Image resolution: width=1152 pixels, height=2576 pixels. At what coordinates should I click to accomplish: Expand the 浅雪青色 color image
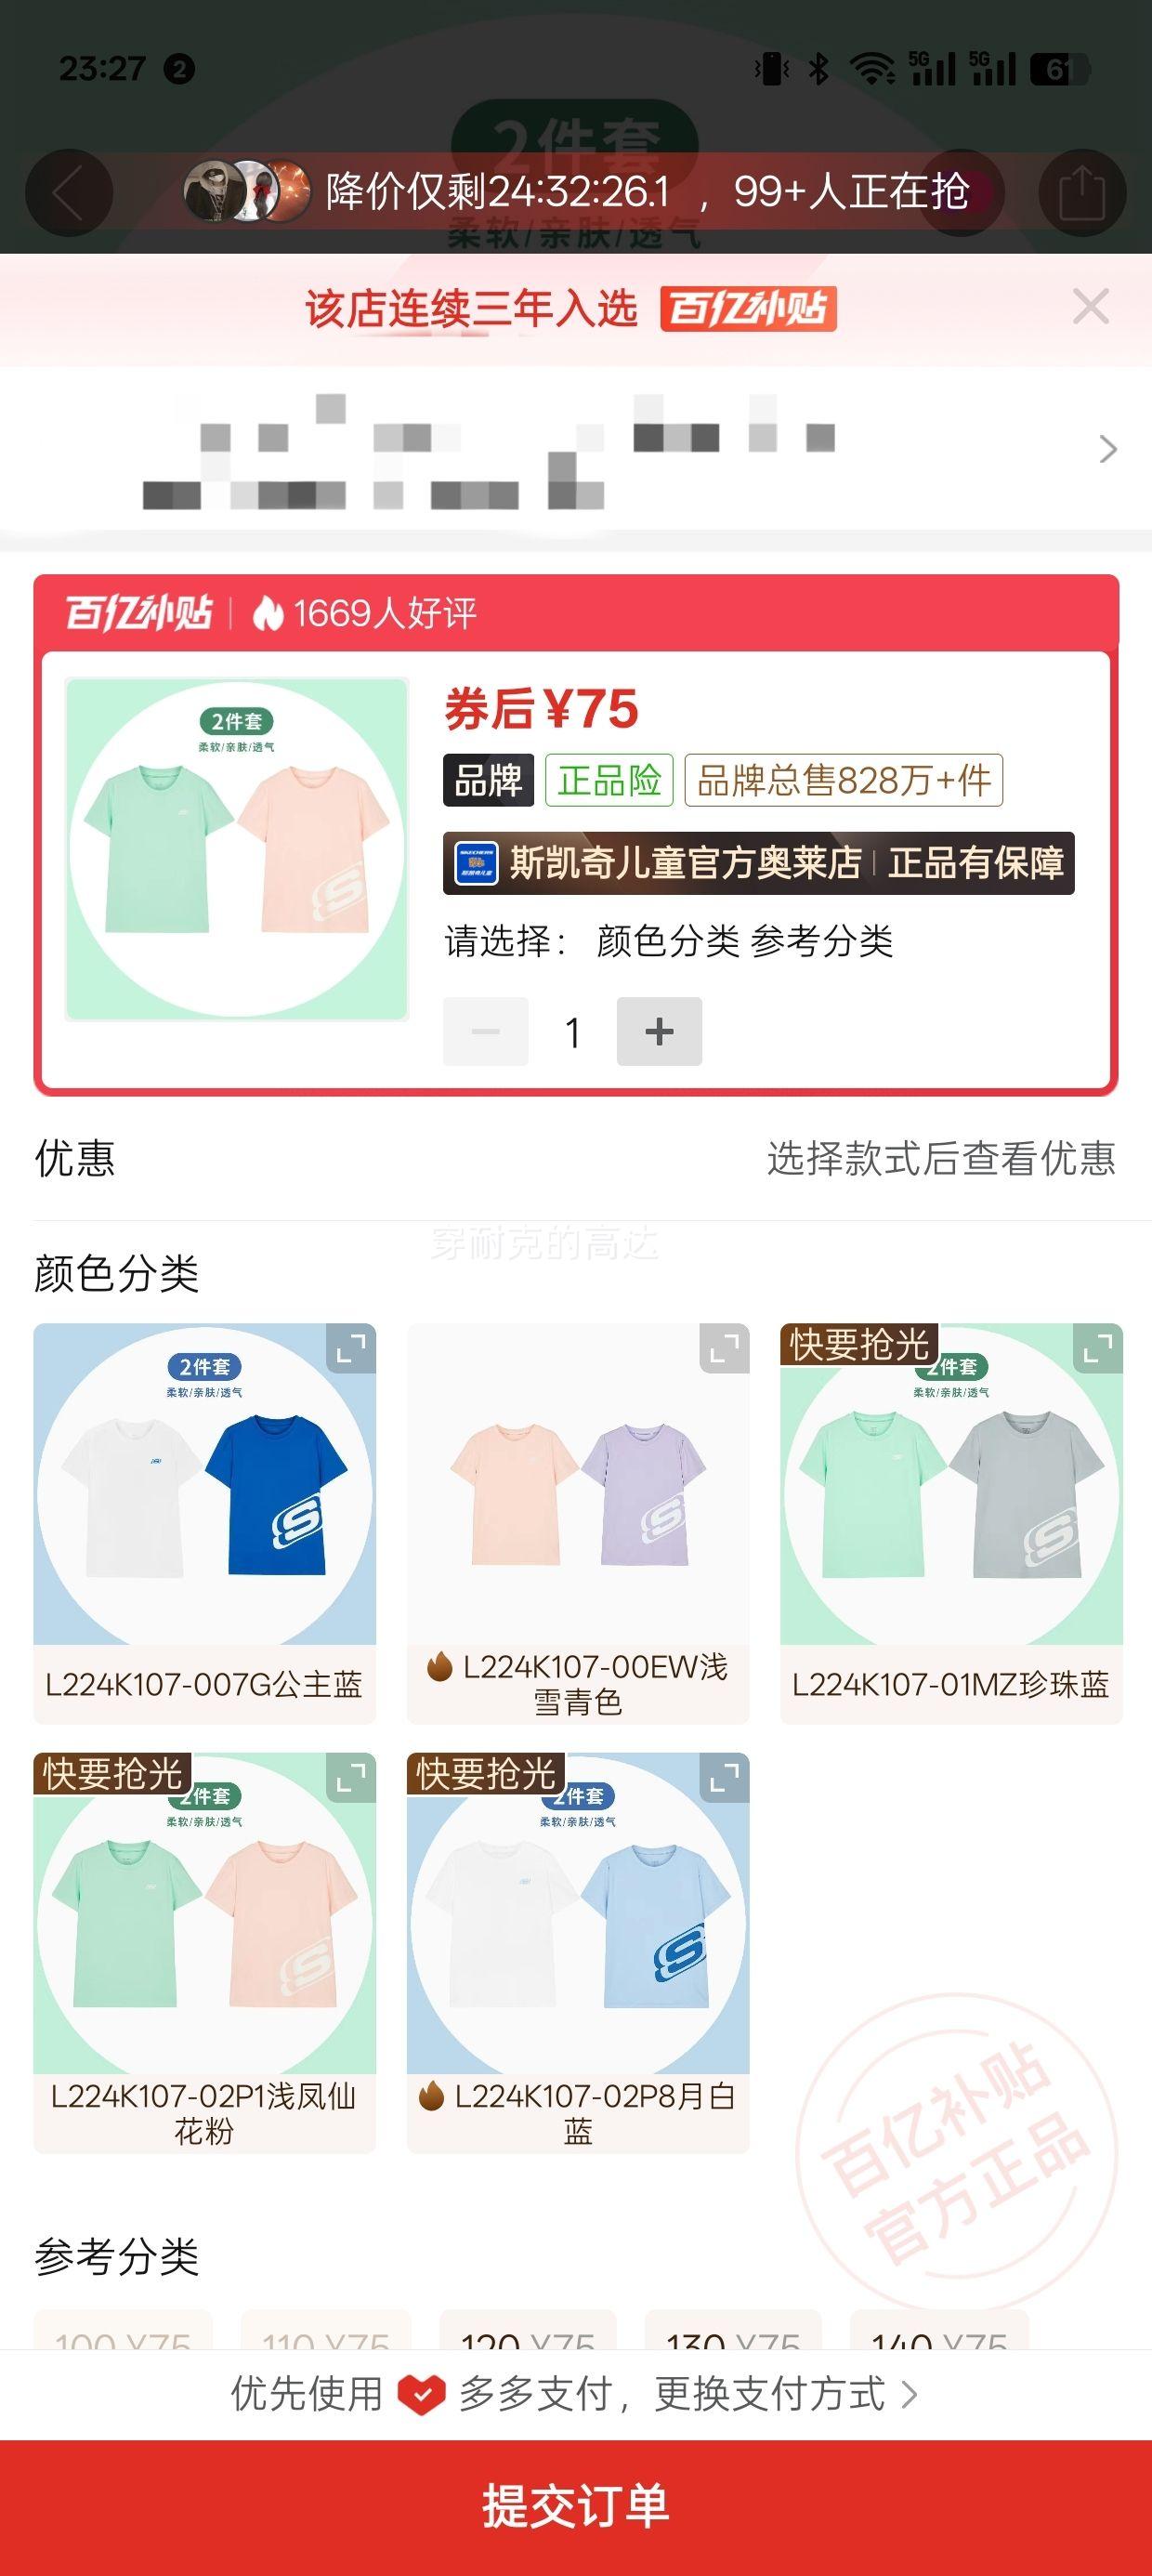(724, 1349)
